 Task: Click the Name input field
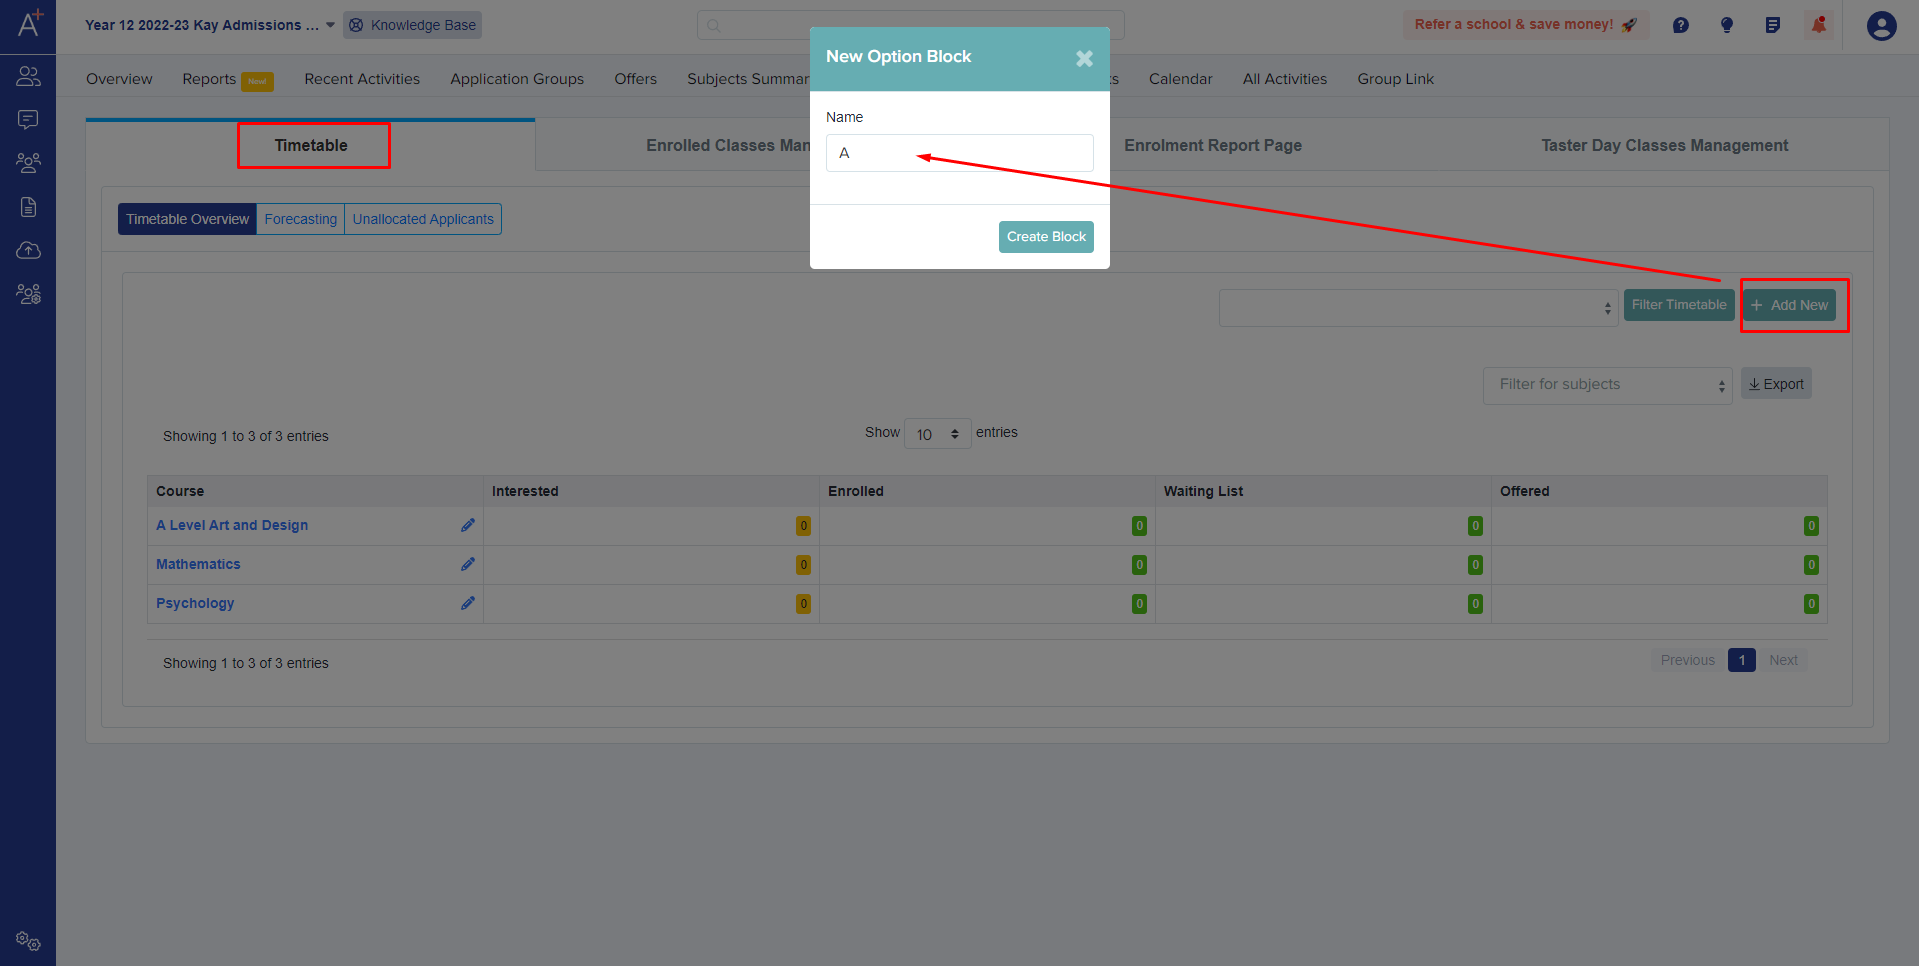coord(959,153)
